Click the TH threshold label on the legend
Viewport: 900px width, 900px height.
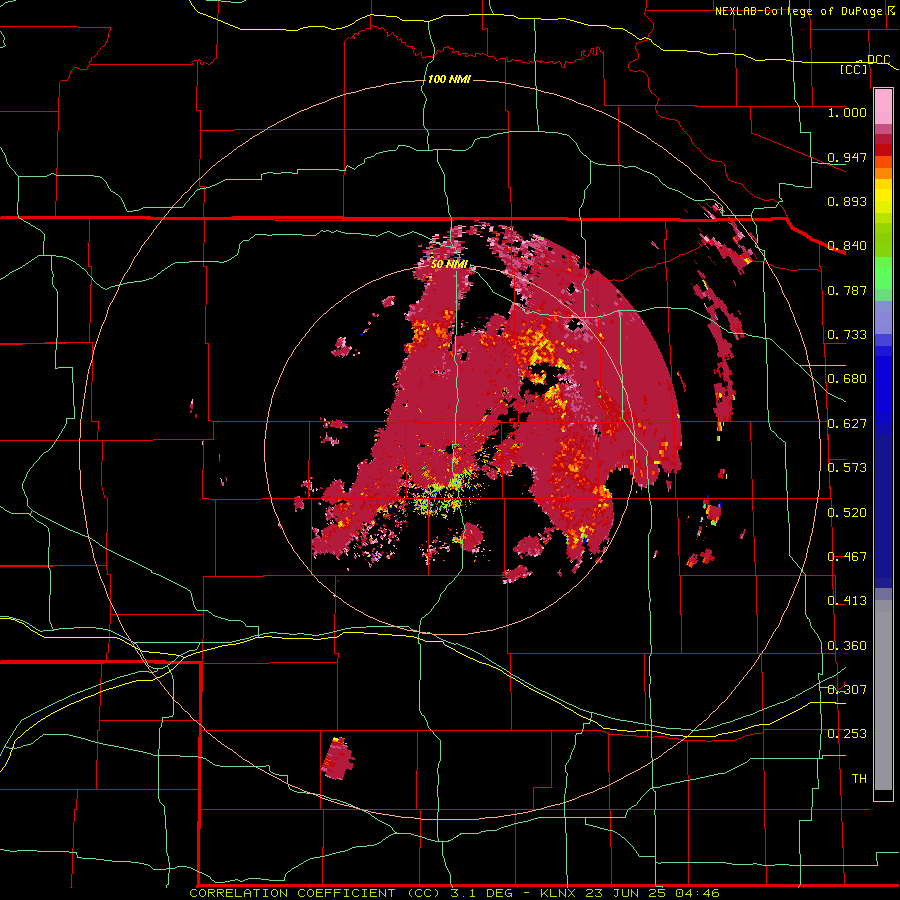coord(859,779)
